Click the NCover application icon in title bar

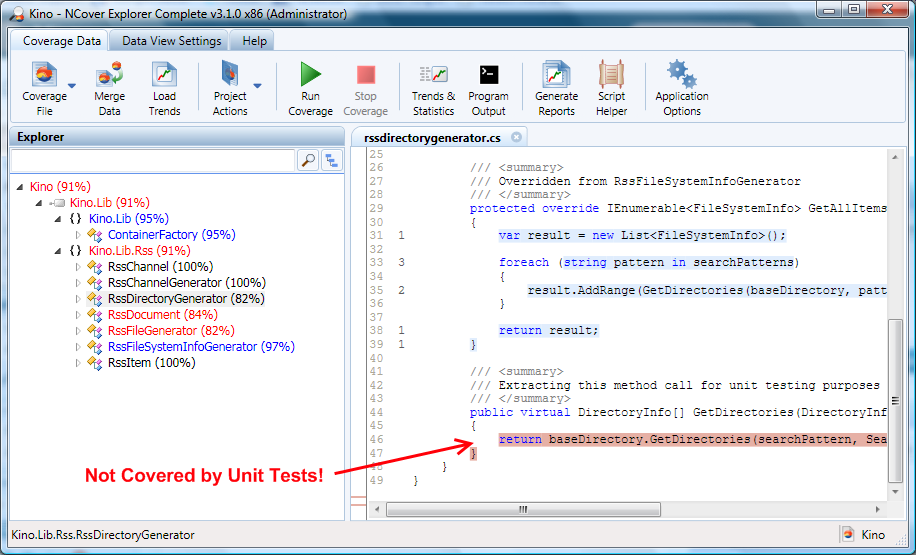pos(16,13)
